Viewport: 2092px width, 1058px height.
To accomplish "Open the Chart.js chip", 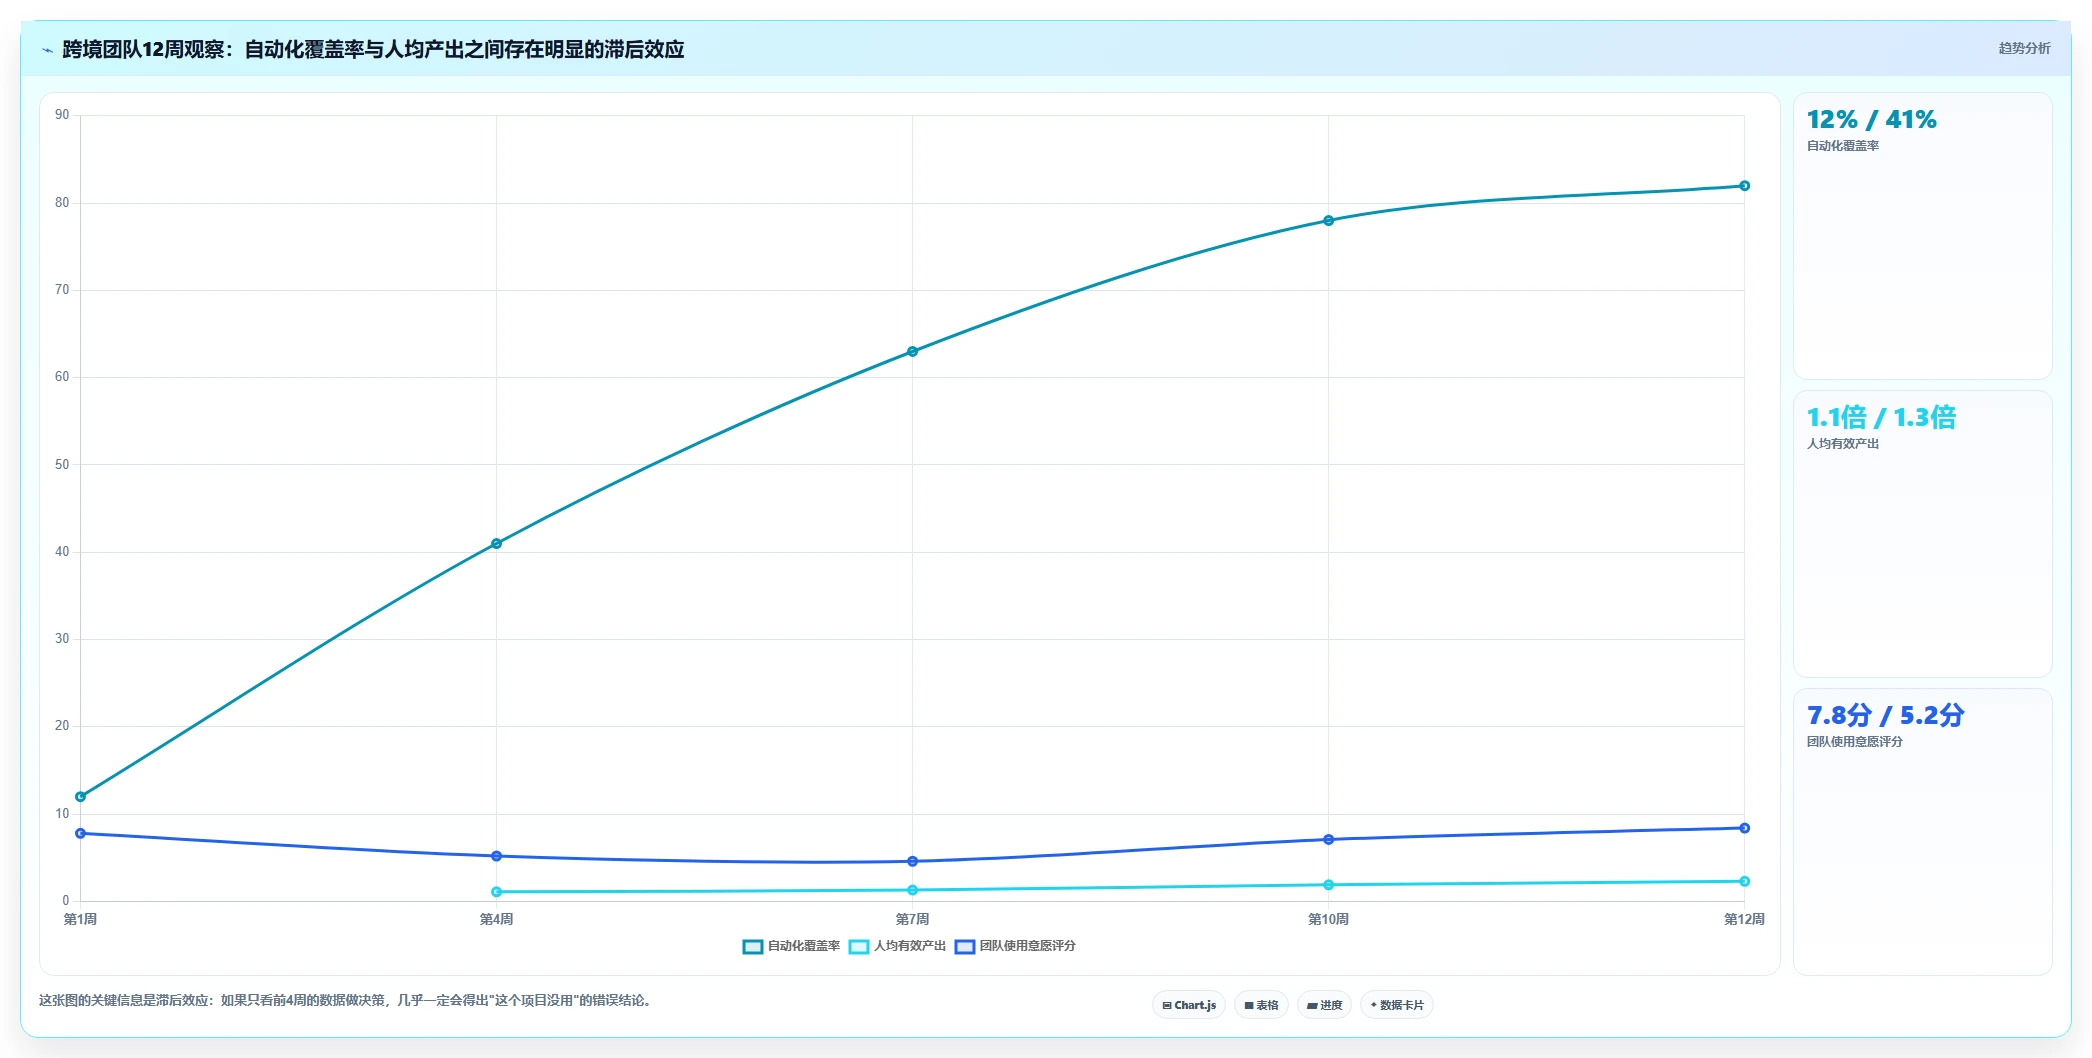I will point(1189,1005).
